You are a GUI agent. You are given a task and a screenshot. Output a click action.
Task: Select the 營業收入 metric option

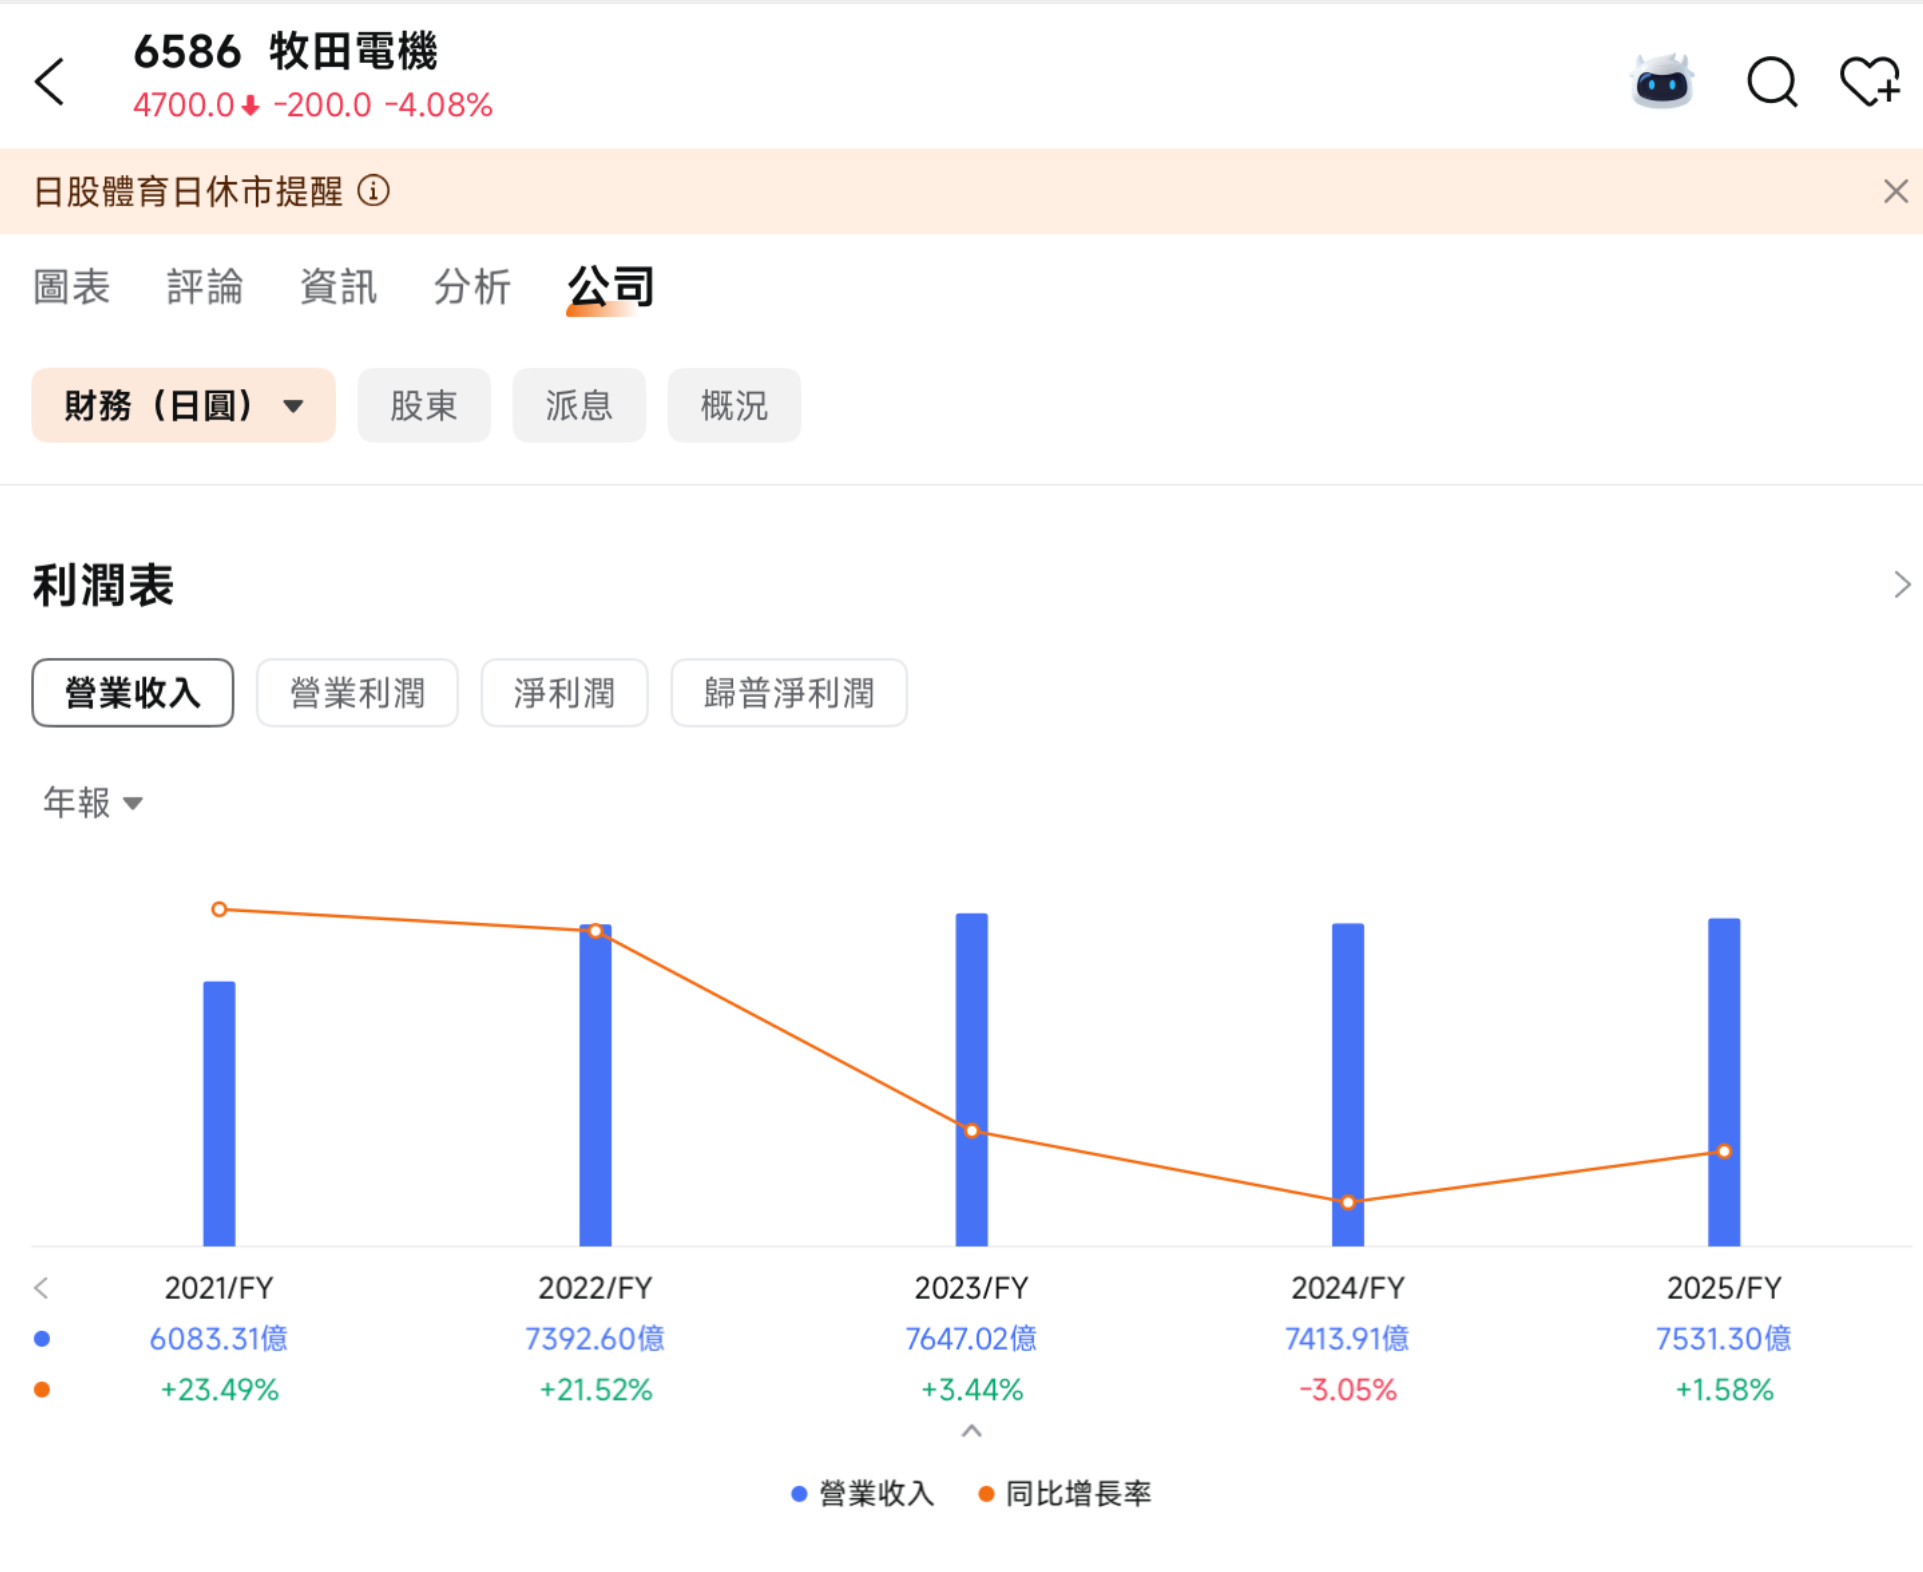click(133, 692)
